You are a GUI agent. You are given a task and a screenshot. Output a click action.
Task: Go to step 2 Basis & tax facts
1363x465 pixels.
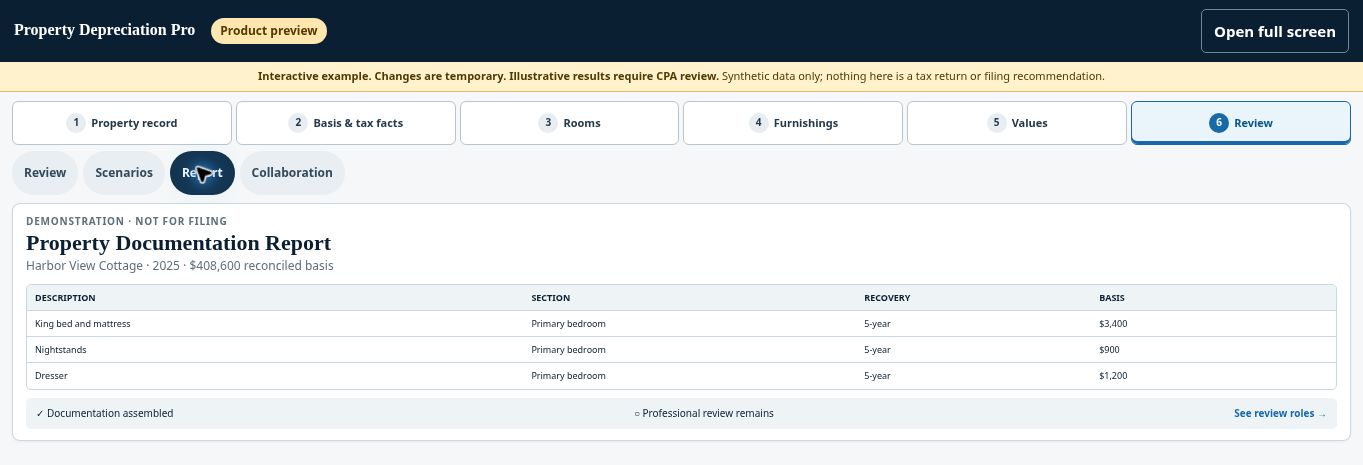click(x=346, y=123)
